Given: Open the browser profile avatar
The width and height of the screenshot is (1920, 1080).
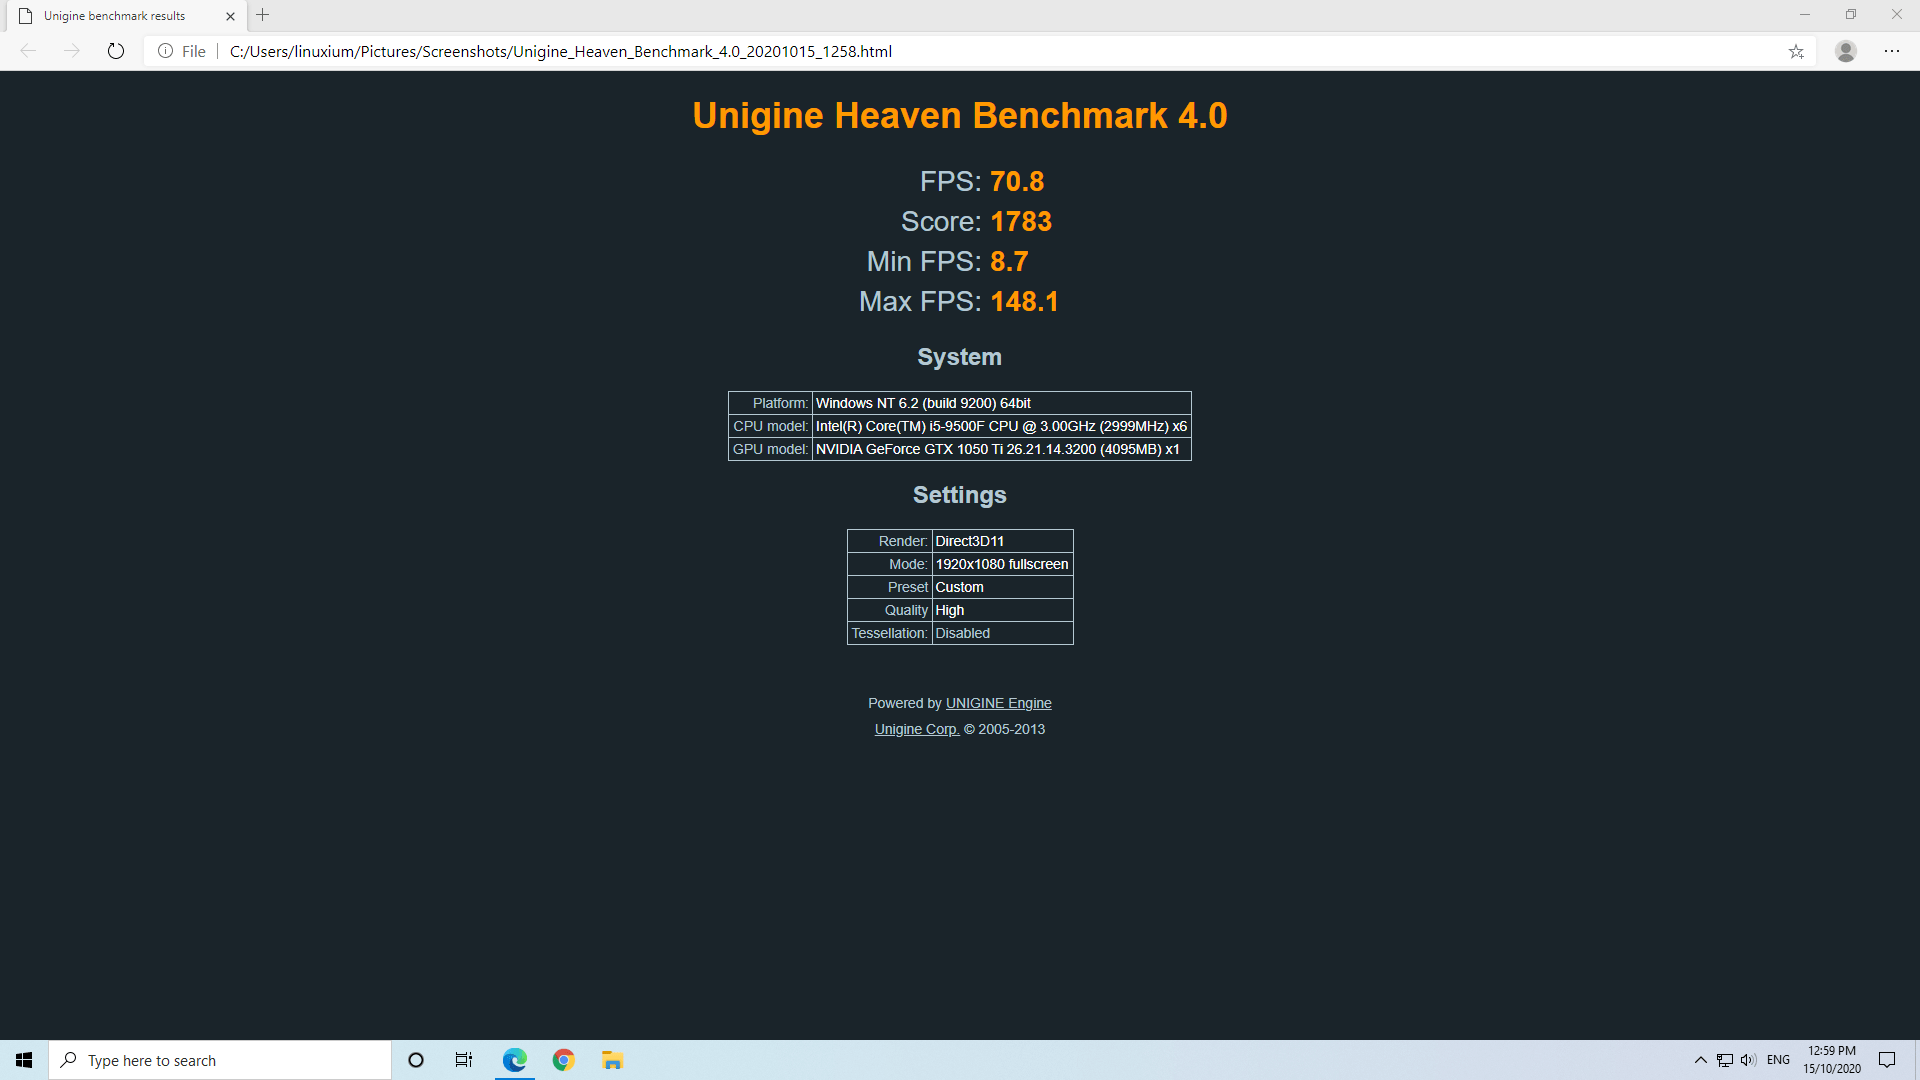Looking at the screenshot, I should click(1846, 51).
